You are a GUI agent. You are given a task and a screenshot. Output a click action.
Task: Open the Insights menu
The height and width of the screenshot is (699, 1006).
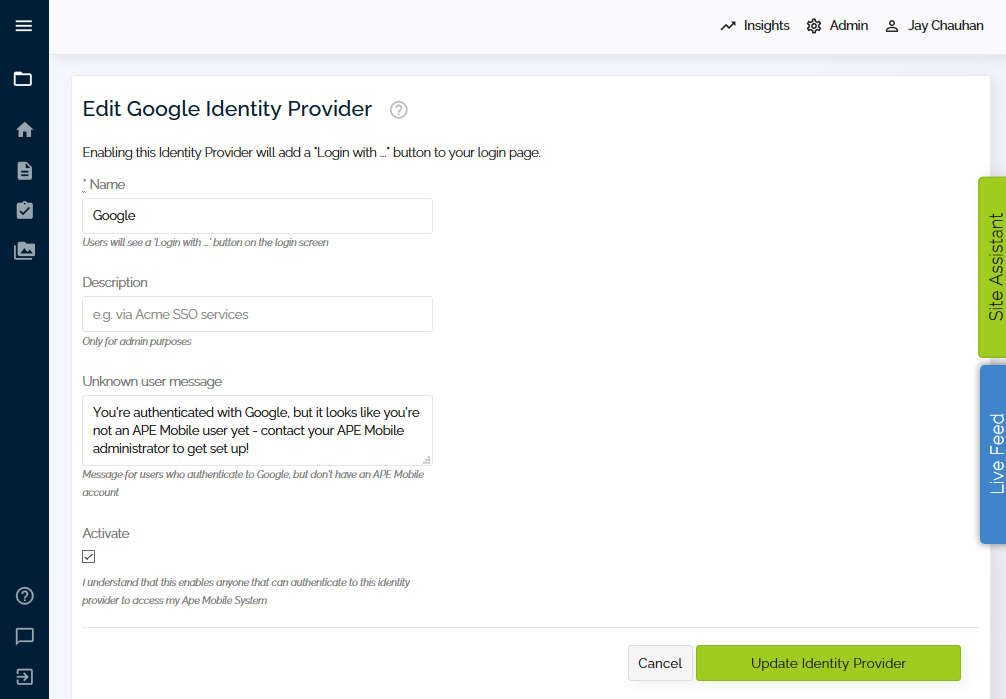[x=754, y=26]
